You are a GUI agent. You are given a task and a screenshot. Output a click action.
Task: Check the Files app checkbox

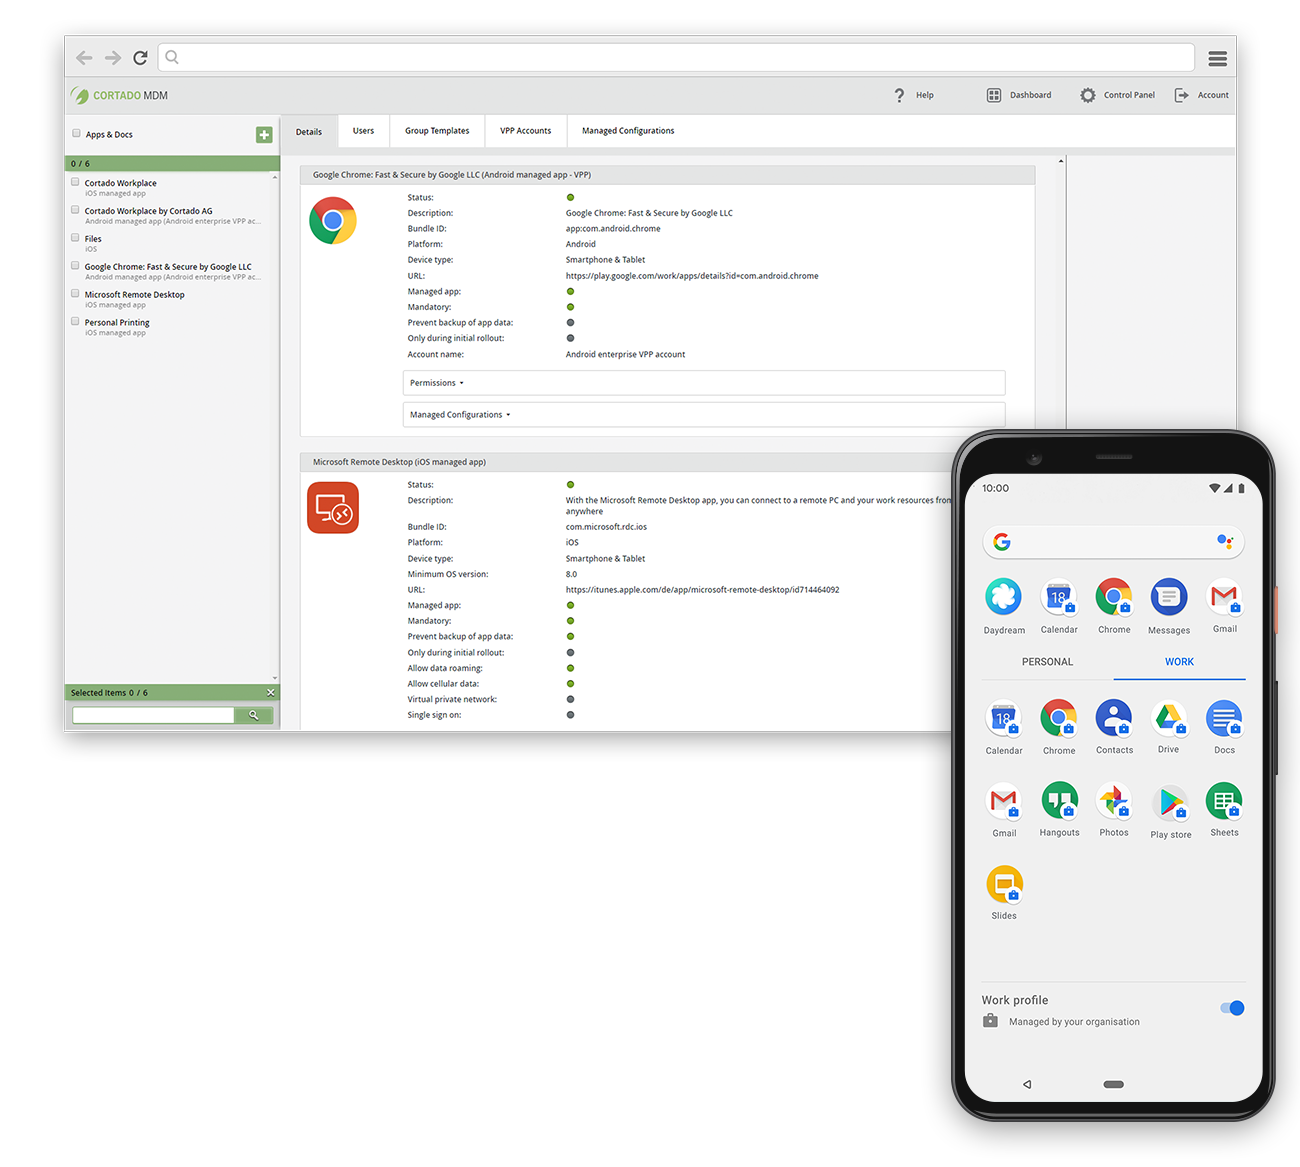[x=75, y=238]
